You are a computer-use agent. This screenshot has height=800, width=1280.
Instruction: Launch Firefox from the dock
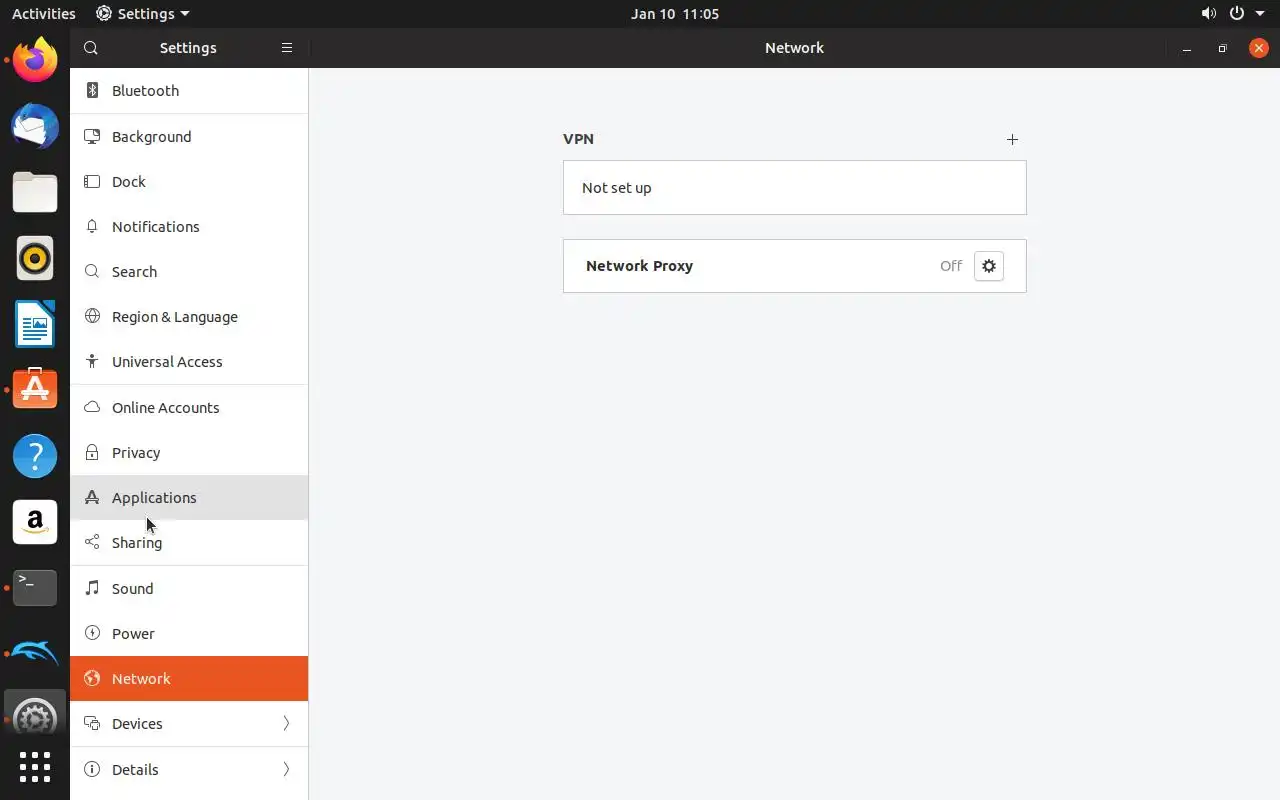click(35, 60)
